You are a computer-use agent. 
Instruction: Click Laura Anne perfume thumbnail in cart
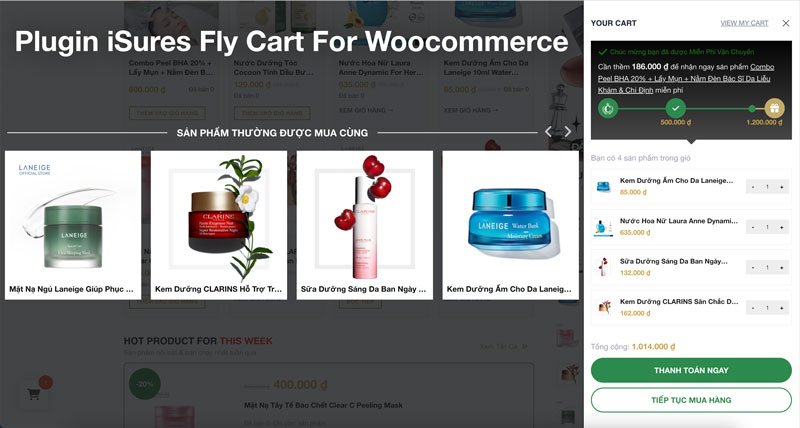click(x=604, y=227)
